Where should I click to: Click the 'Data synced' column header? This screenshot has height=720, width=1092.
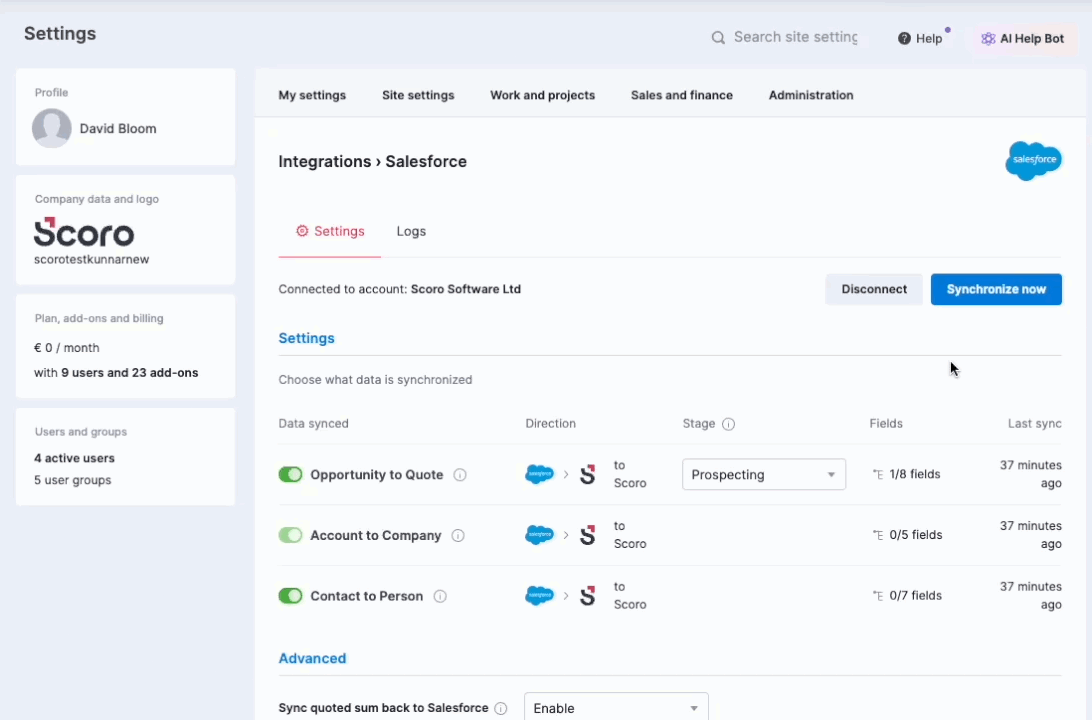pos(313,423)
